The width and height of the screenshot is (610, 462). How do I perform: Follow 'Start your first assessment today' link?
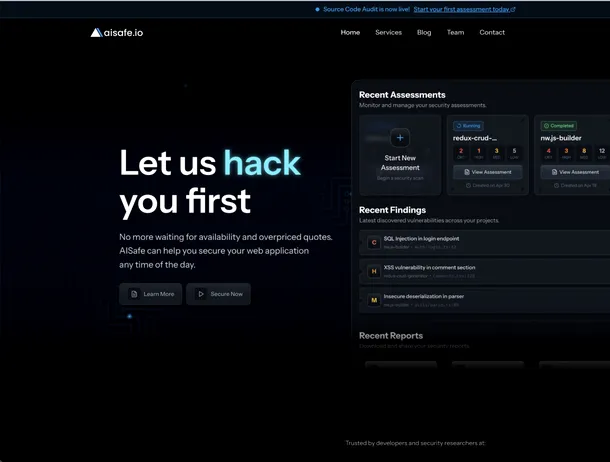point(462,9)
